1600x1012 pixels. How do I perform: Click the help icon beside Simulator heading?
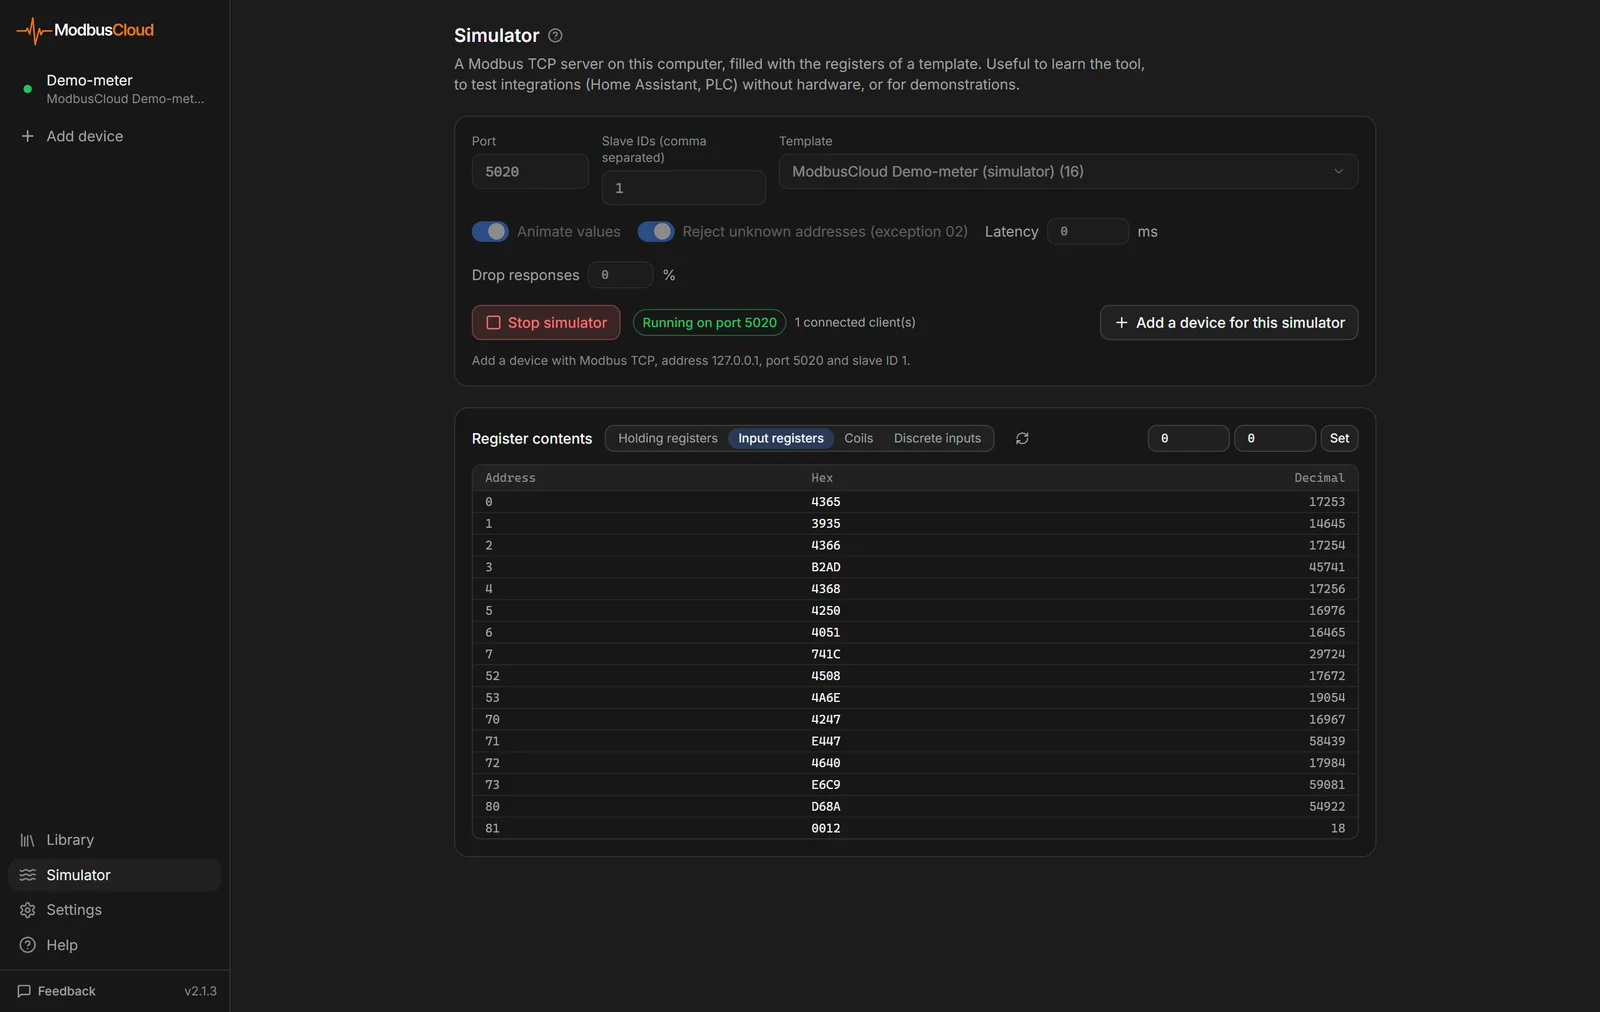(x=555, y=36)
